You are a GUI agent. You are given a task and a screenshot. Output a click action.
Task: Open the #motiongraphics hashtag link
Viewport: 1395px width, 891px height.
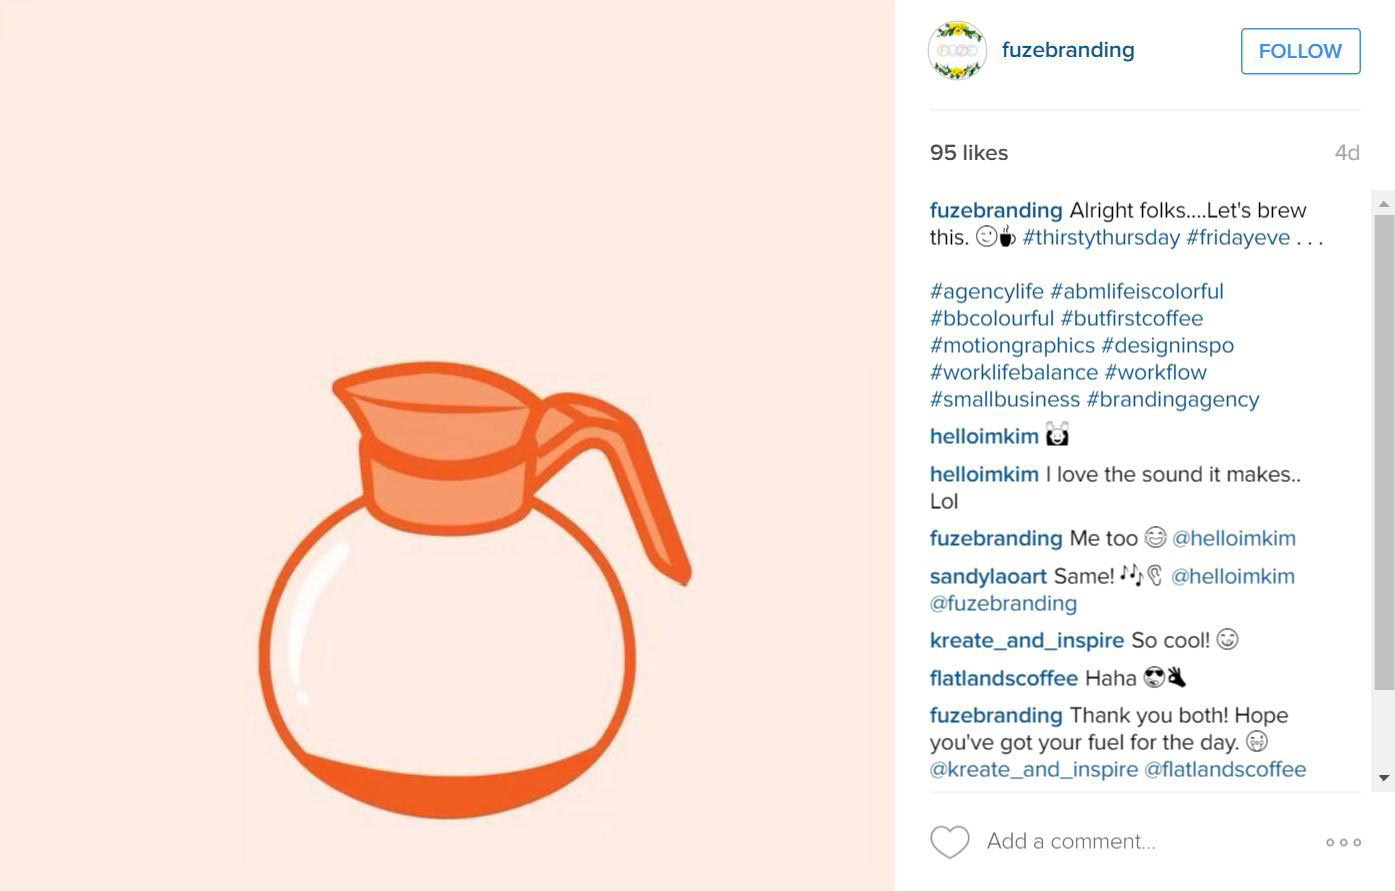click(x=1012, y=346)
